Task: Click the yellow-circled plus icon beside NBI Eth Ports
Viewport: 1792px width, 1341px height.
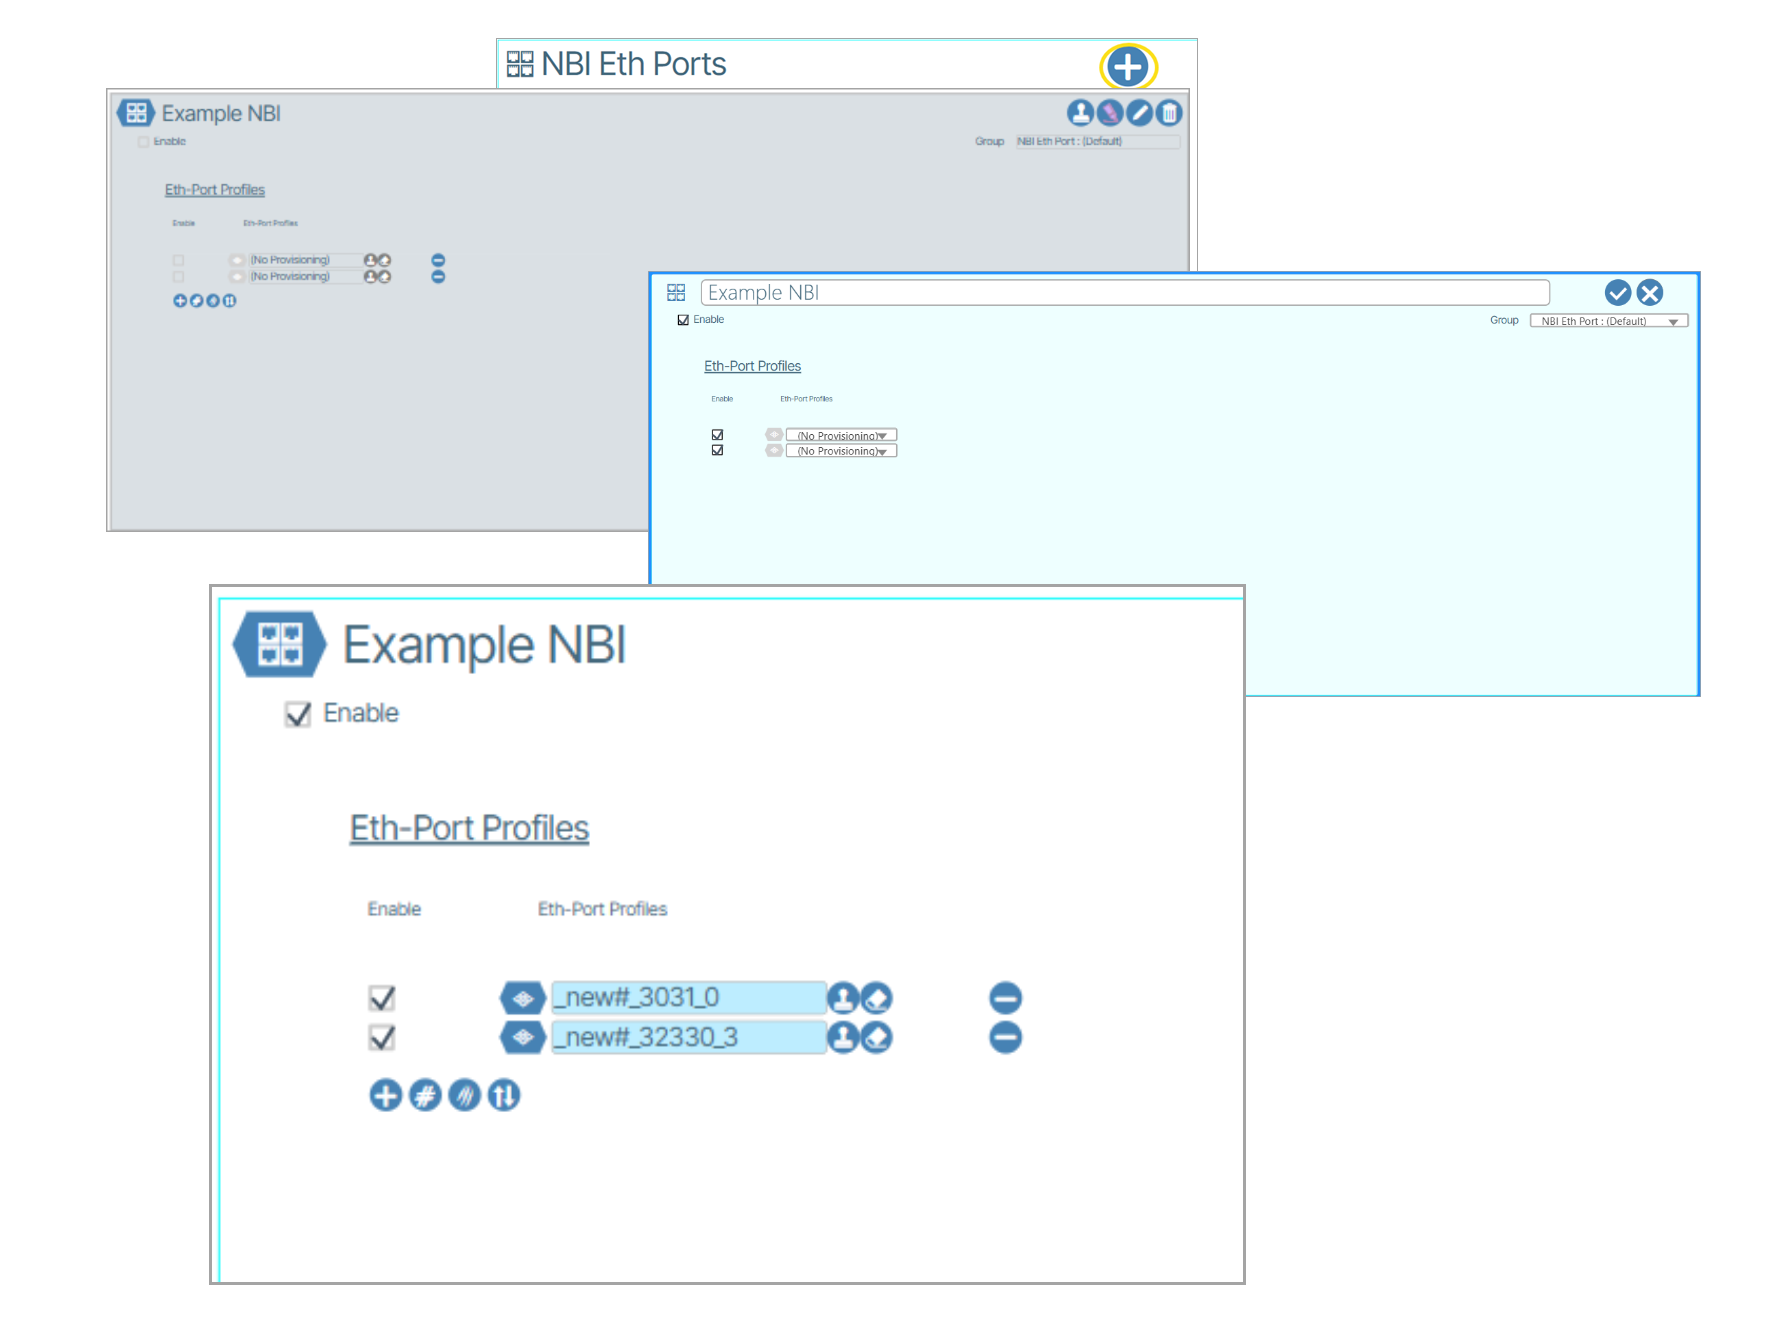Action: 1127,67
